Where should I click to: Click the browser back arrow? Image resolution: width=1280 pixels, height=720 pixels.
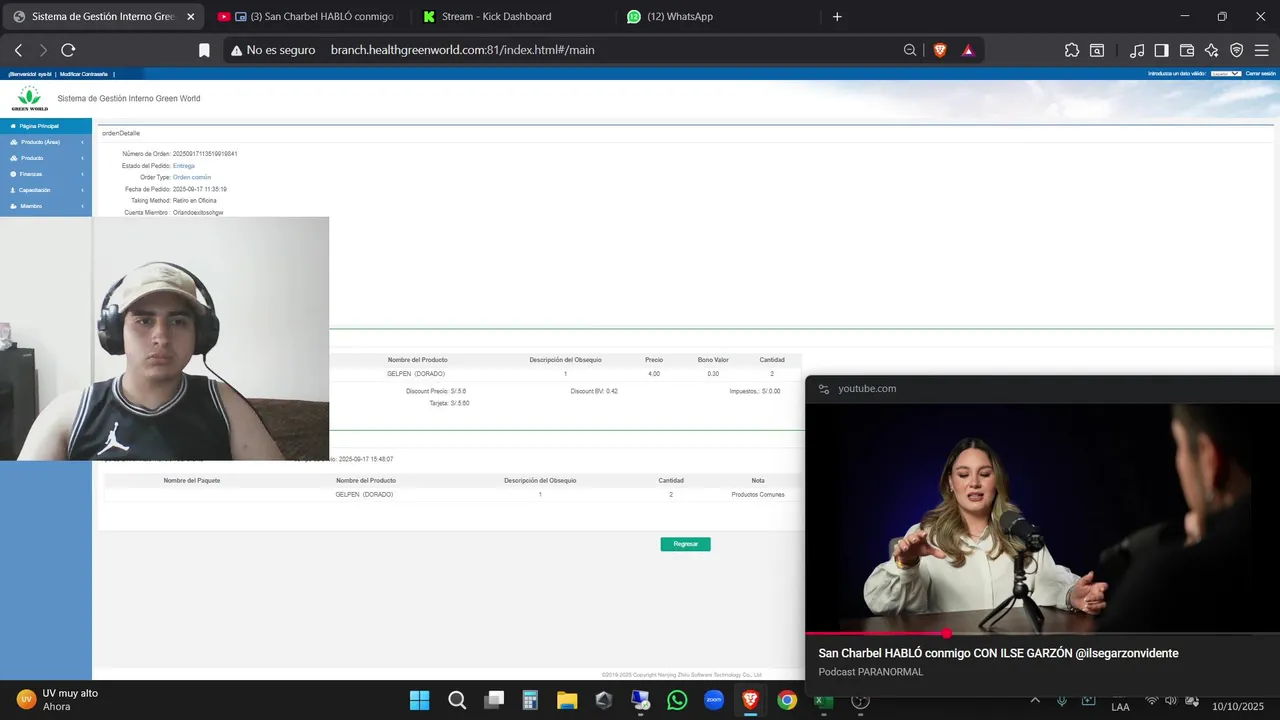(18, 50)
